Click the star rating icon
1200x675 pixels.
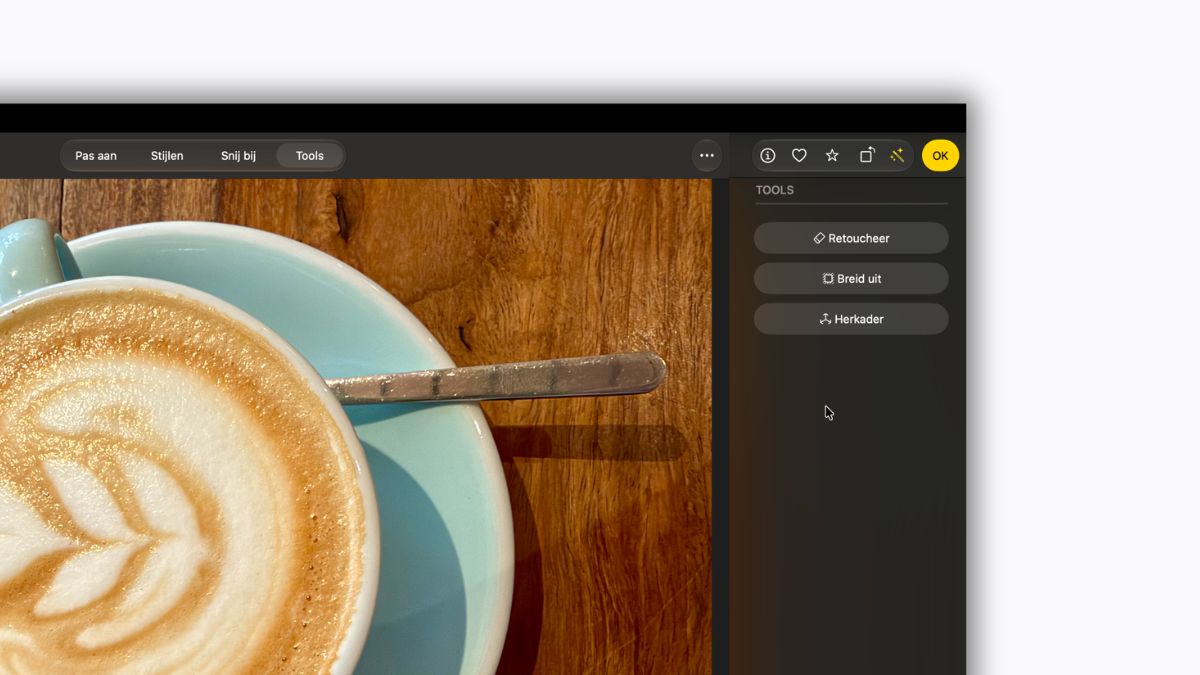tap(832, 156)
